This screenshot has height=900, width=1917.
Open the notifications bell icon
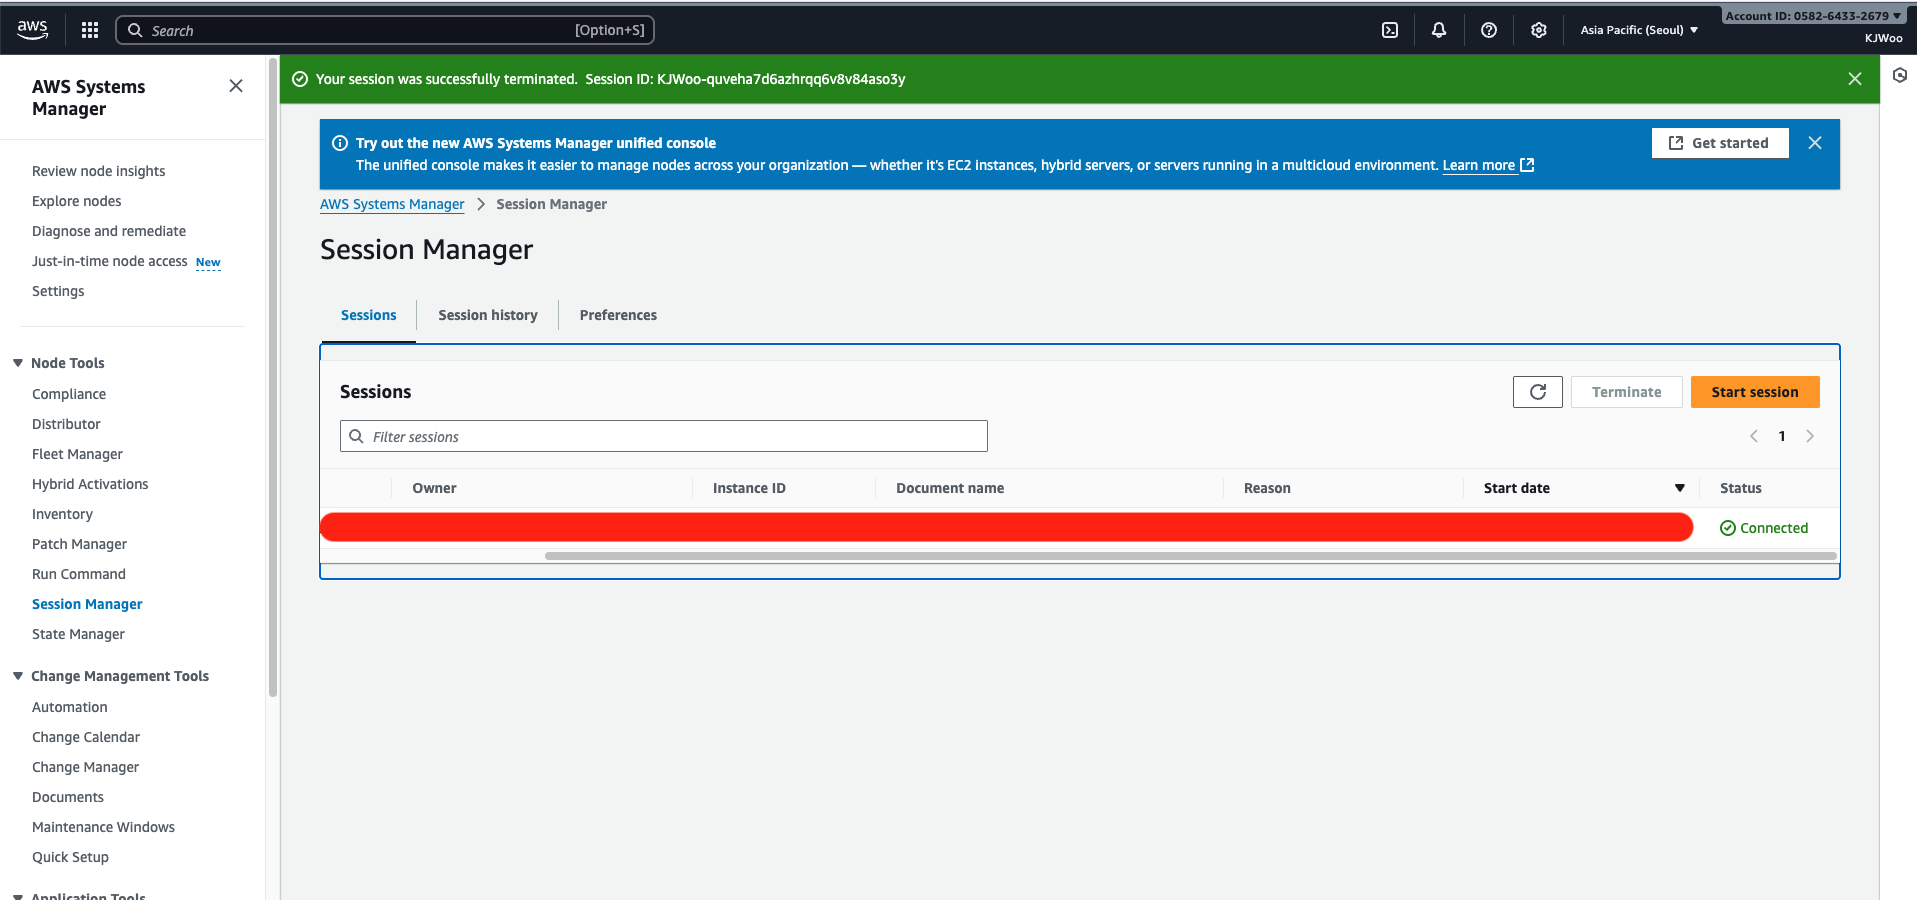1439,30
